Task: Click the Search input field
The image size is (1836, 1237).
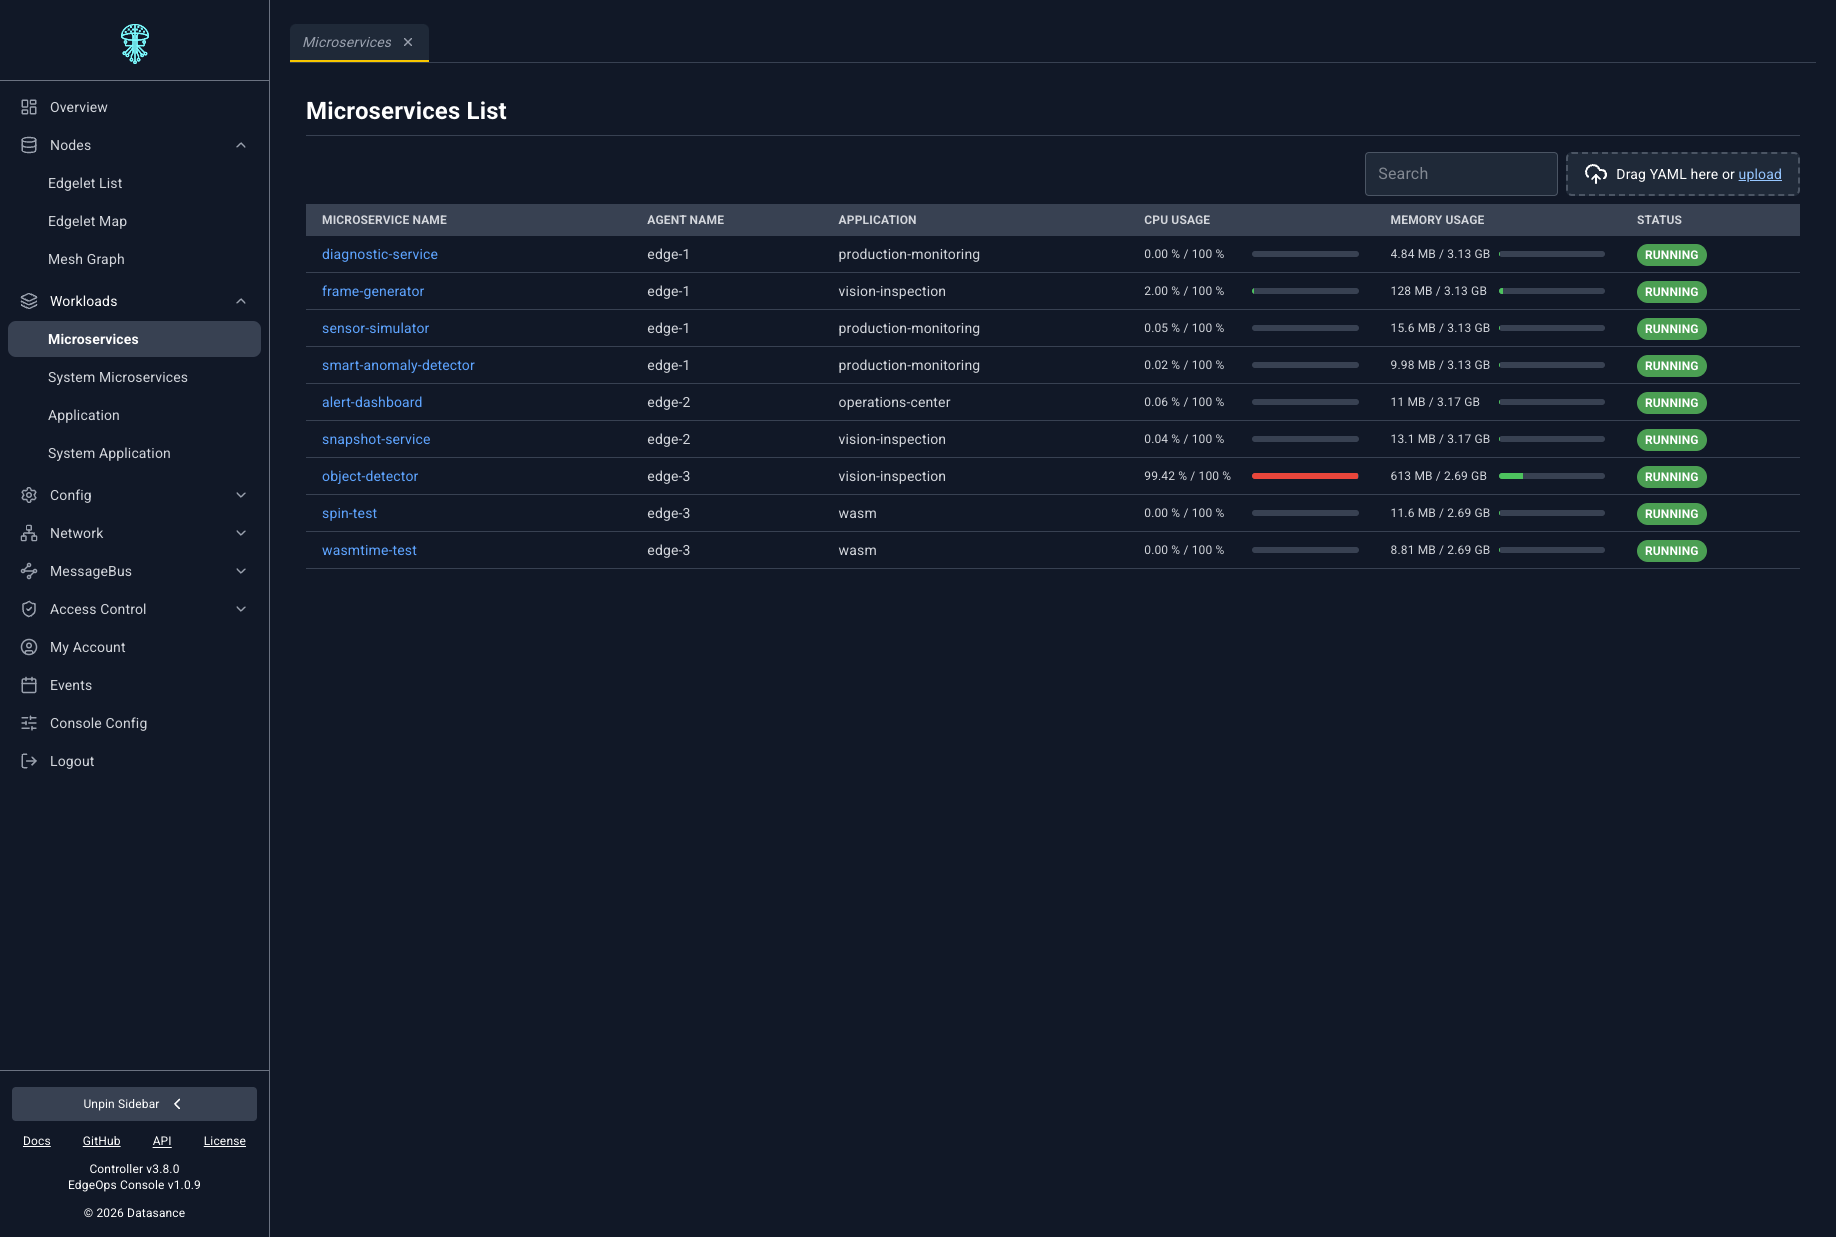Action: (1461, 174)
